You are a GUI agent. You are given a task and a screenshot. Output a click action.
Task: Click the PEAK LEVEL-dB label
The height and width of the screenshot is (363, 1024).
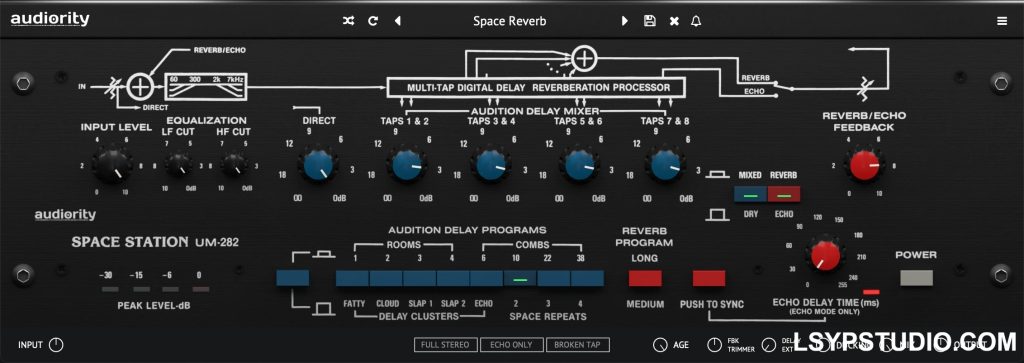click(x=155, y=305)
